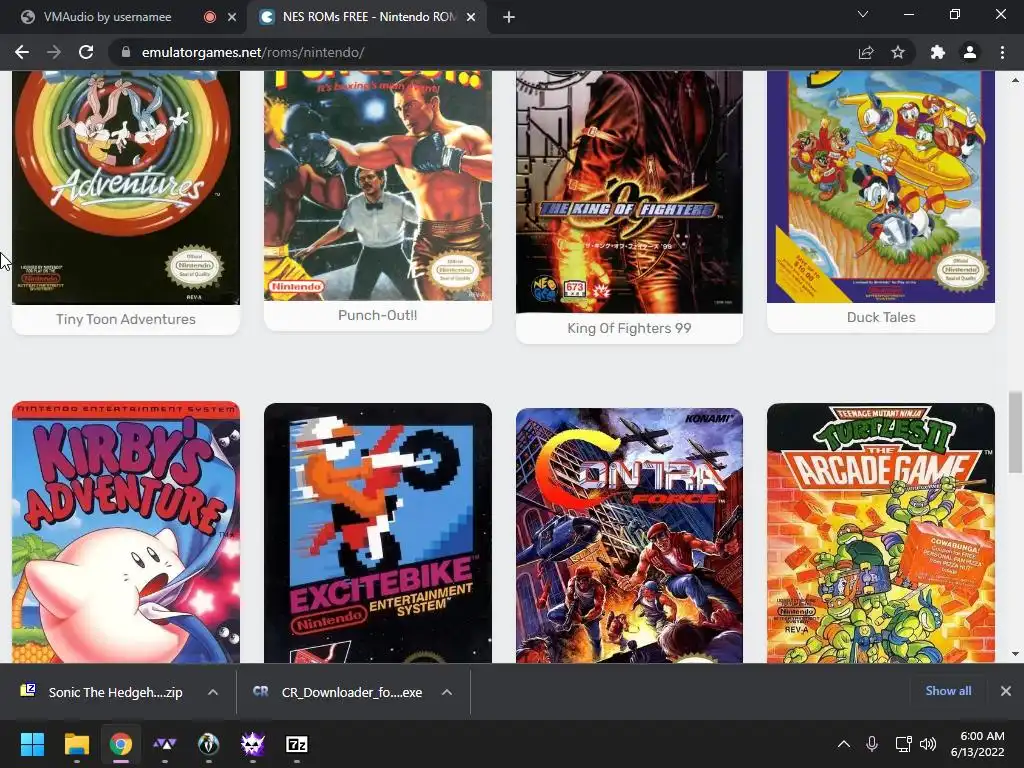Bookmark this page with the star
This screenshot has width=1024, height=768.
(x=898, y=52)
